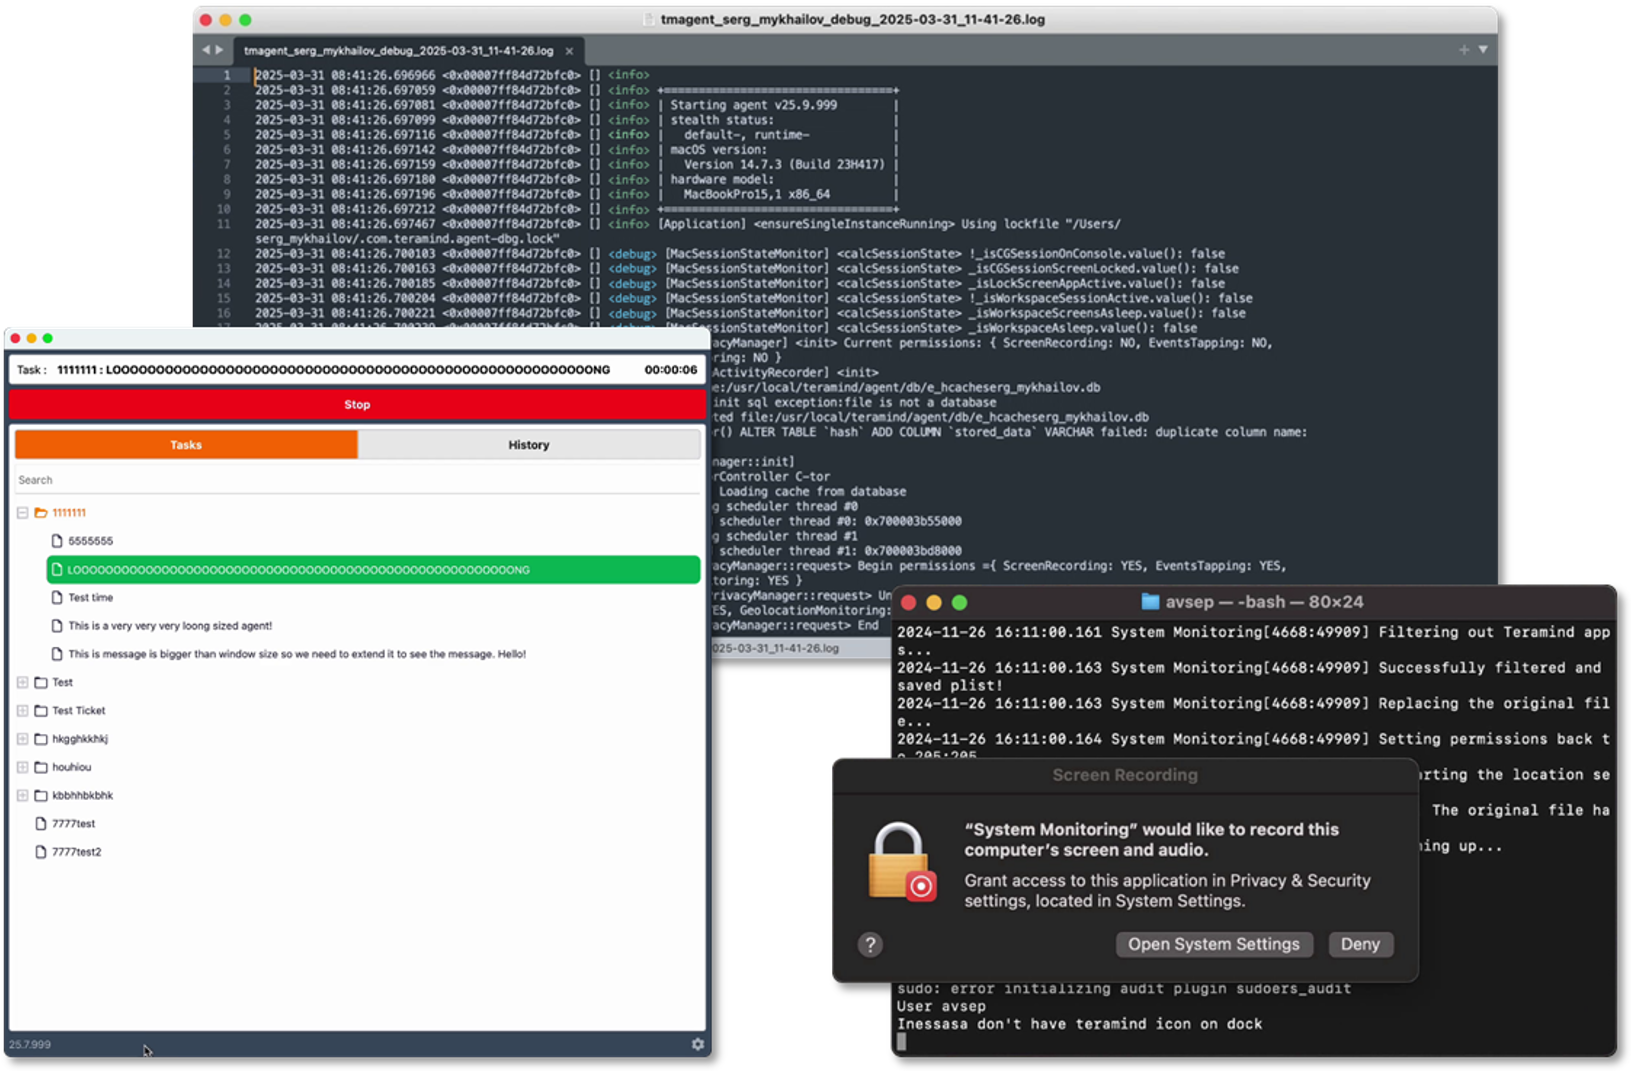Screen dimensions: 1631x1071
Task: Select the 7777test2 task icon
Action: point(41,852)
